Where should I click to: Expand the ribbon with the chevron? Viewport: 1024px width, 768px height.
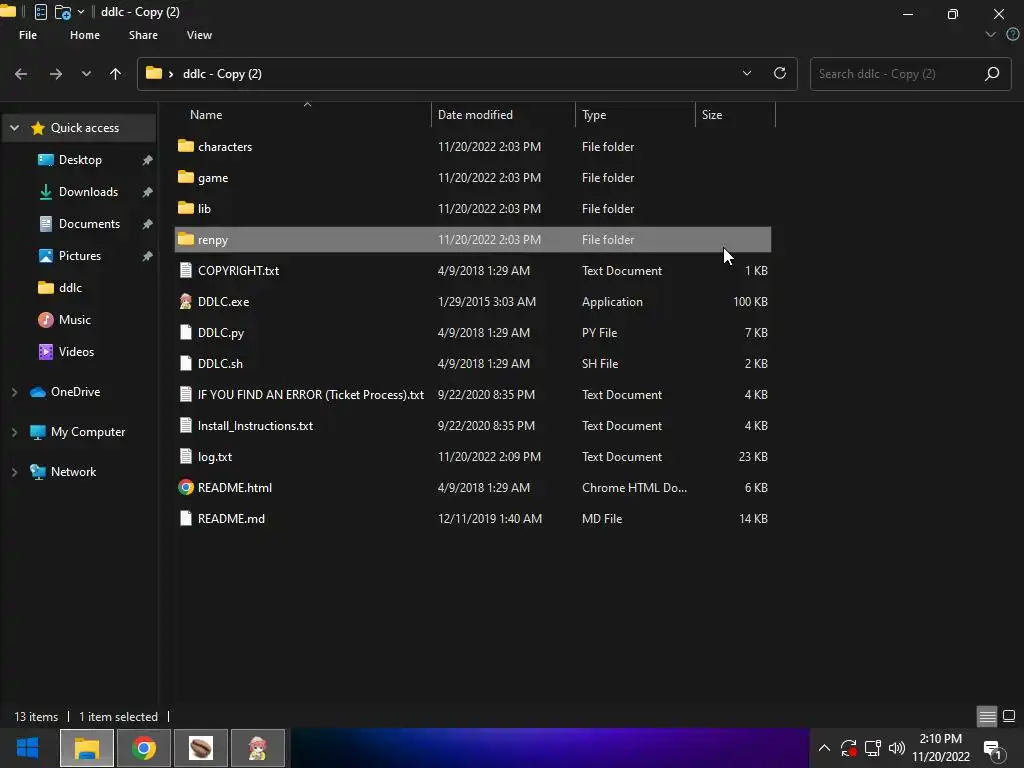click(x=991, y=35)
